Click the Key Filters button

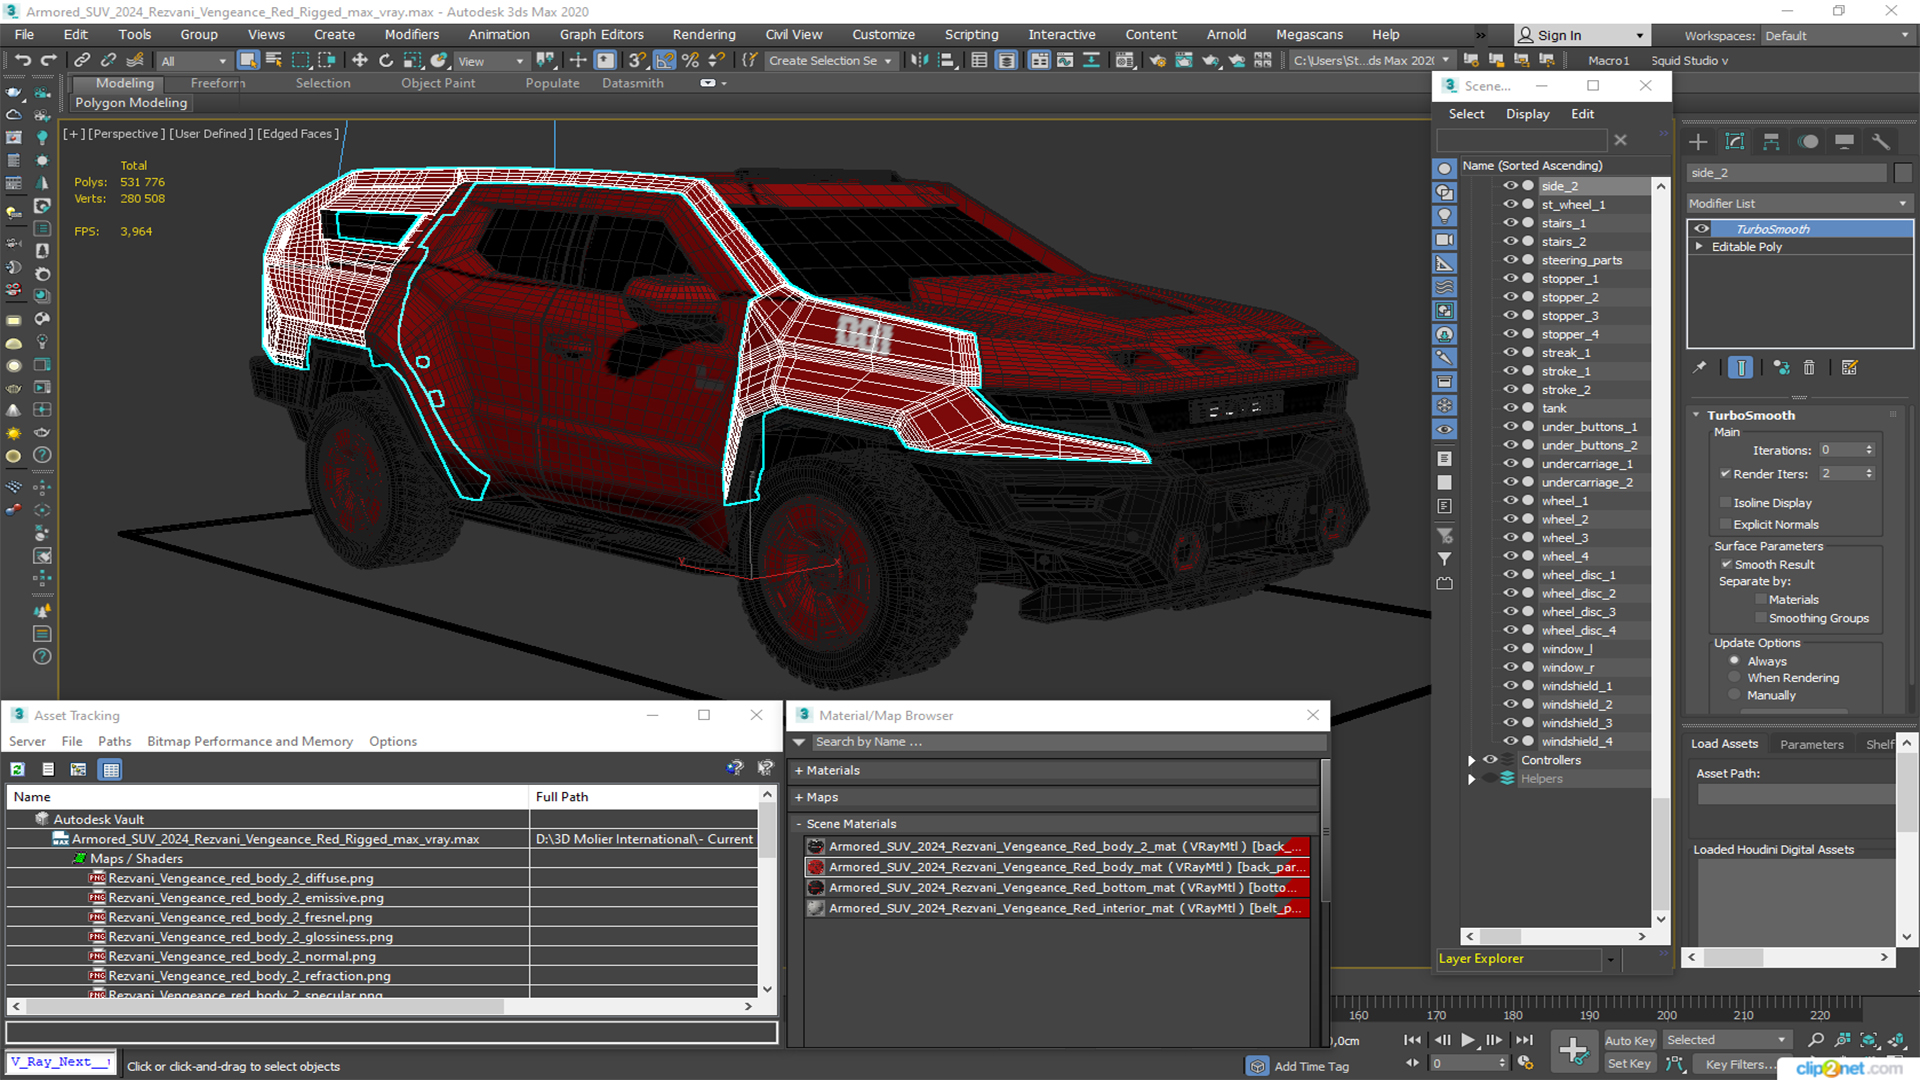coord(1741,1064)
